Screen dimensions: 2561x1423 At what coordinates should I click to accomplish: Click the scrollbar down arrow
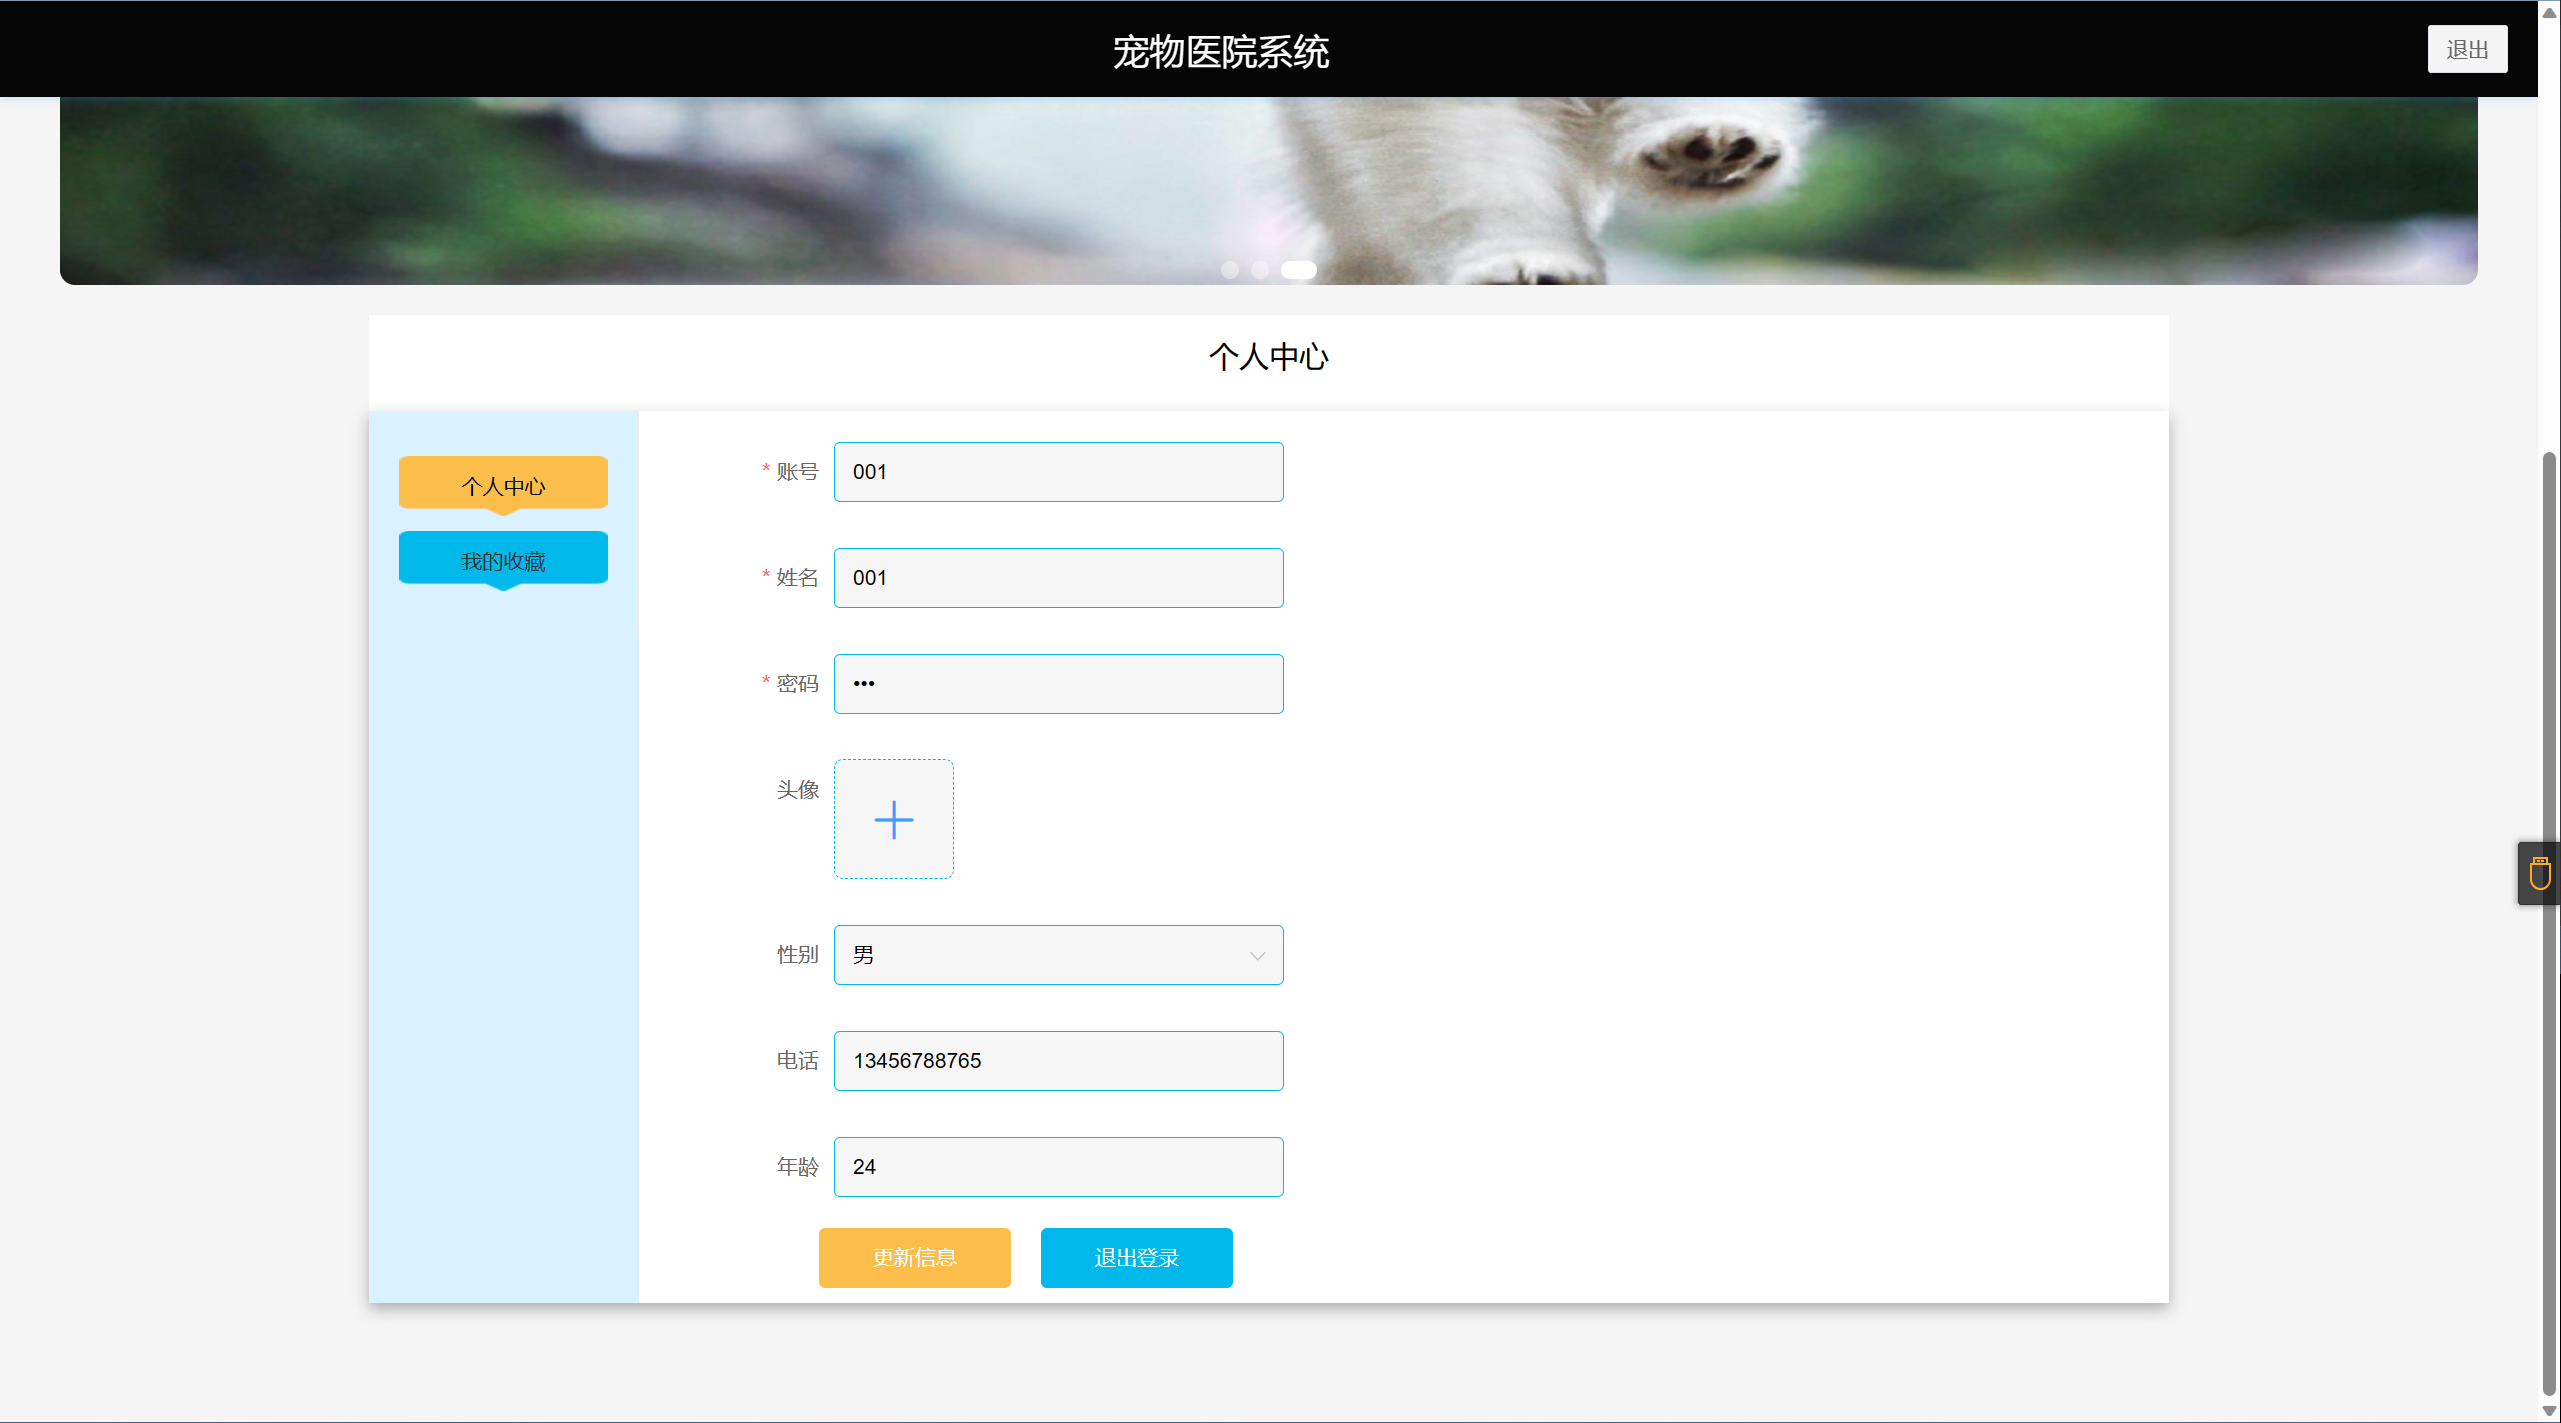(2549, 1411)
